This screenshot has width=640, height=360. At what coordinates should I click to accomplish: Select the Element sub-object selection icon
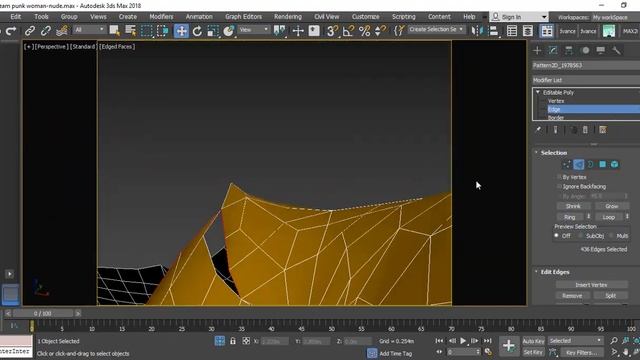(x=614, y=164)
